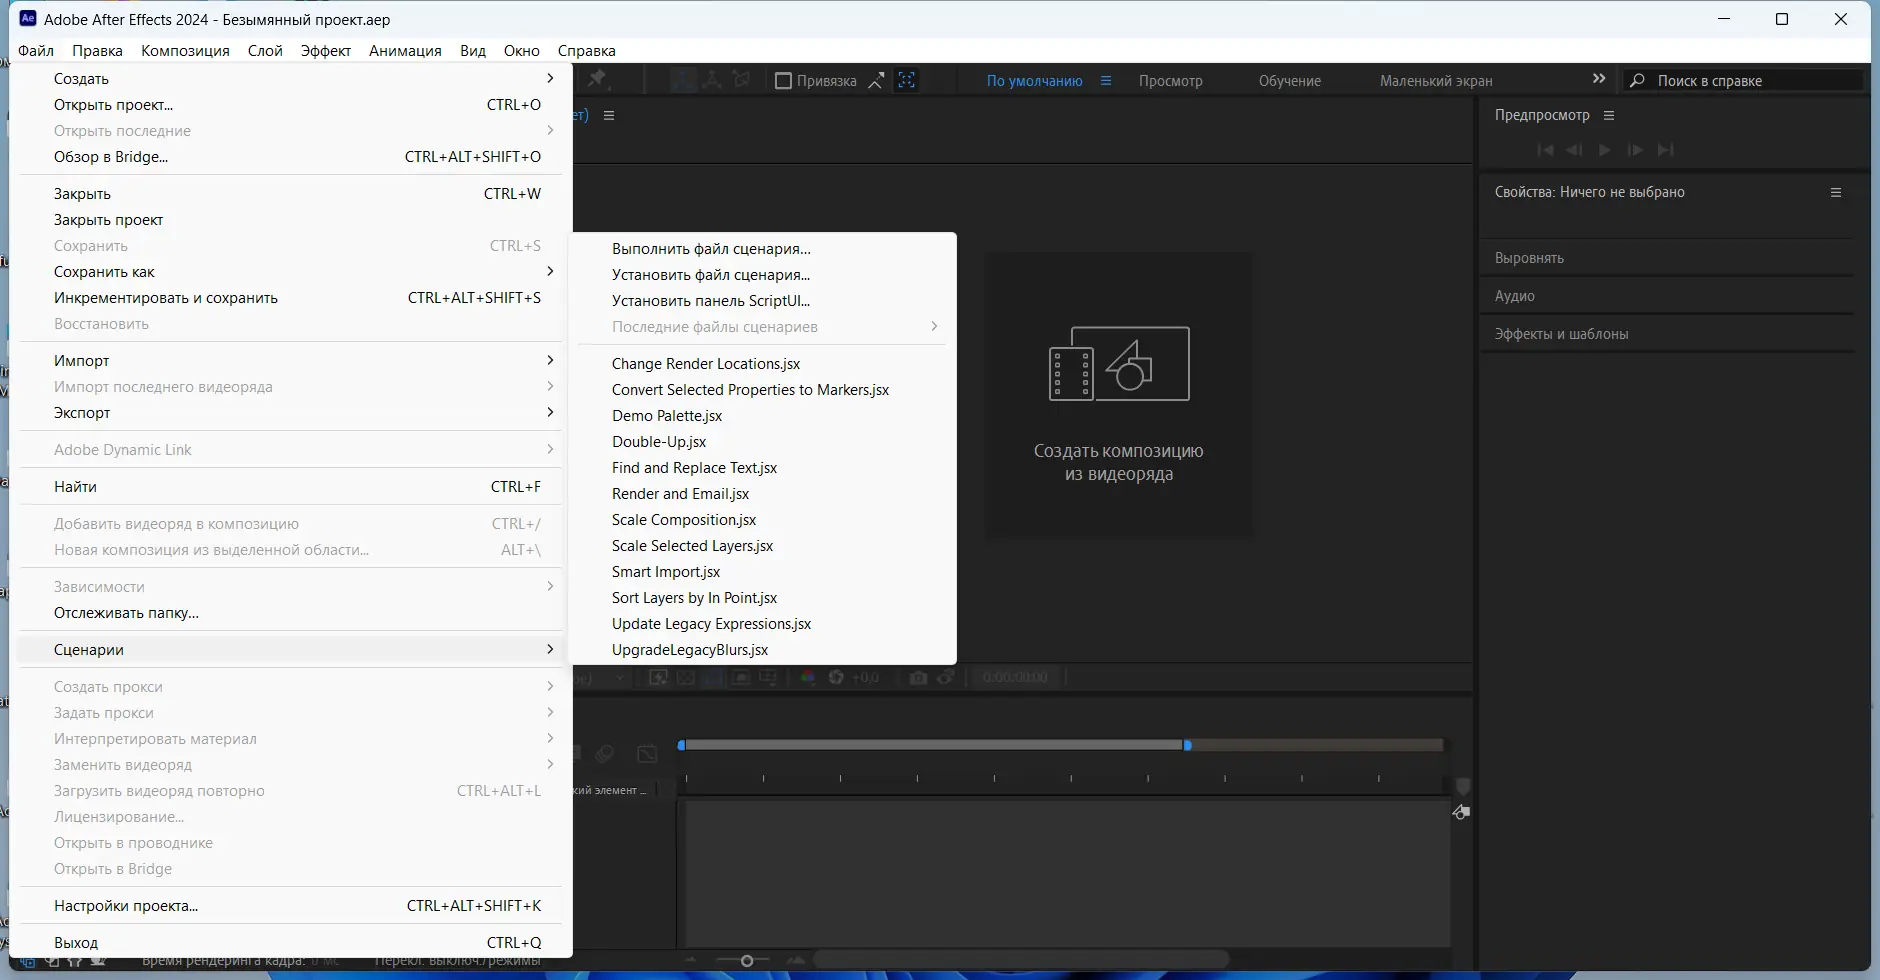Image resolution: width=1880 pixels, height=980 pixels.
Task: Expand the Adobe Dynamic Link submenu
Action: 550,450
